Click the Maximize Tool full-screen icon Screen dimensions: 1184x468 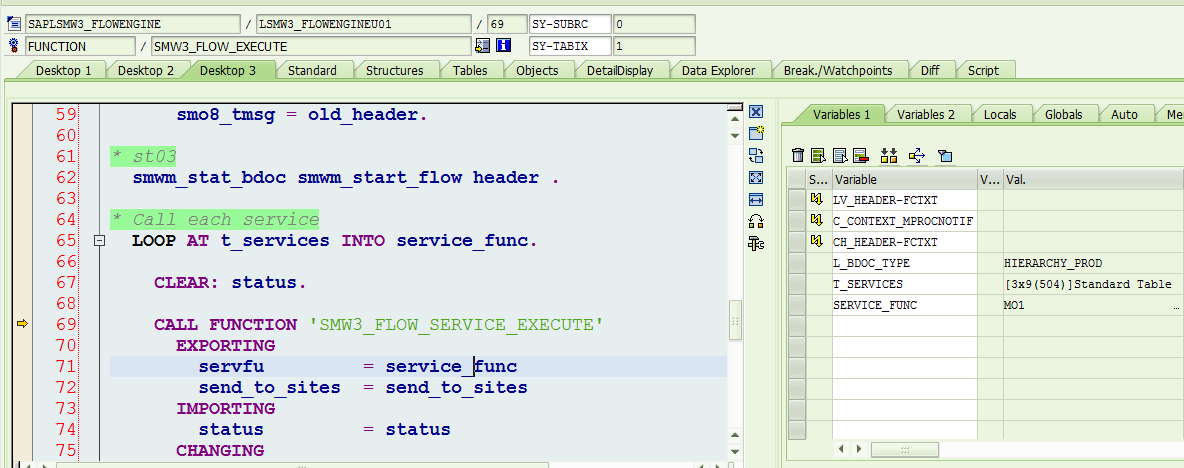tap(756, 177)
